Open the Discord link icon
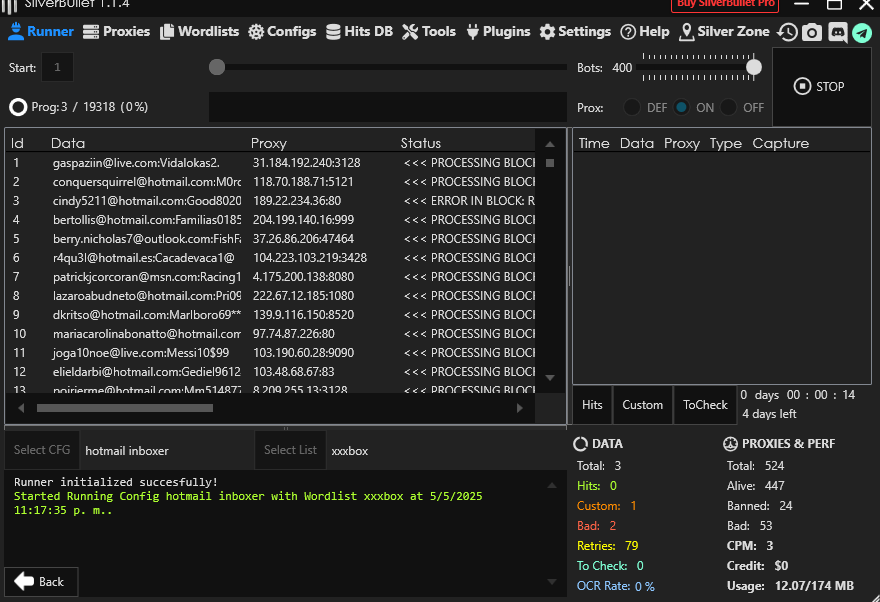Image resolution: width=880 pixels, height=602 pixels. click(837, 32)
